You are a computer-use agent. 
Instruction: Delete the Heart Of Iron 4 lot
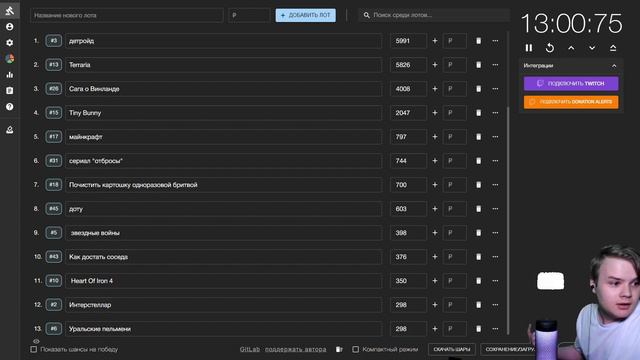click(x=478, y=281)
